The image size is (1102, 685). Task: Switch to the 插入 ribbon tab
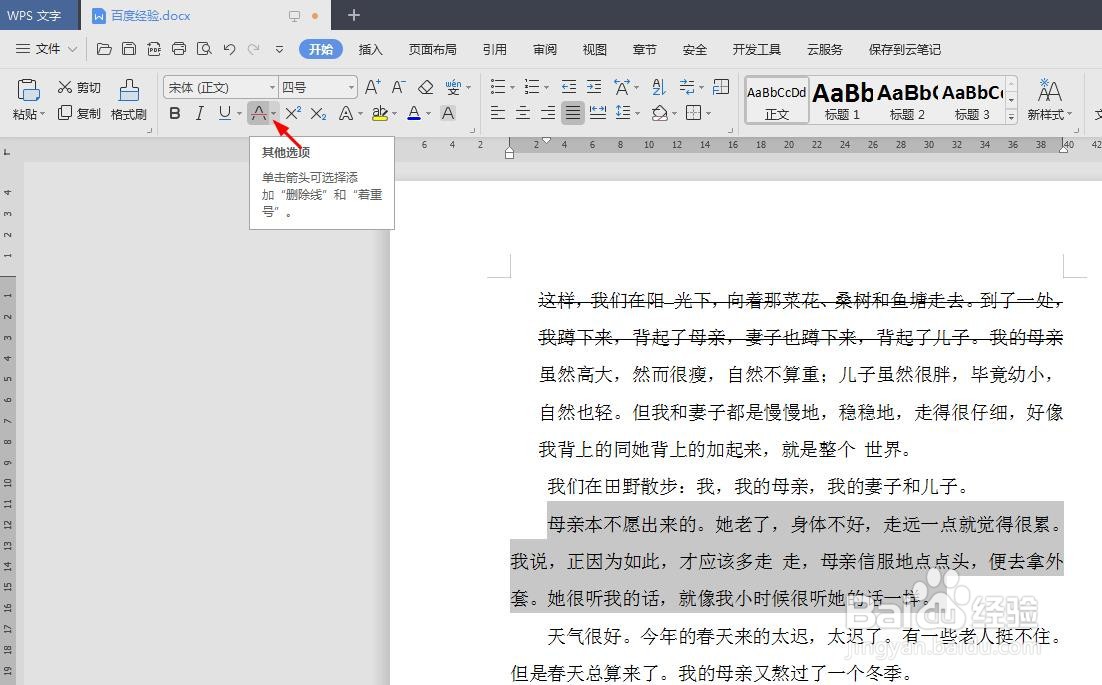point(370,48)
